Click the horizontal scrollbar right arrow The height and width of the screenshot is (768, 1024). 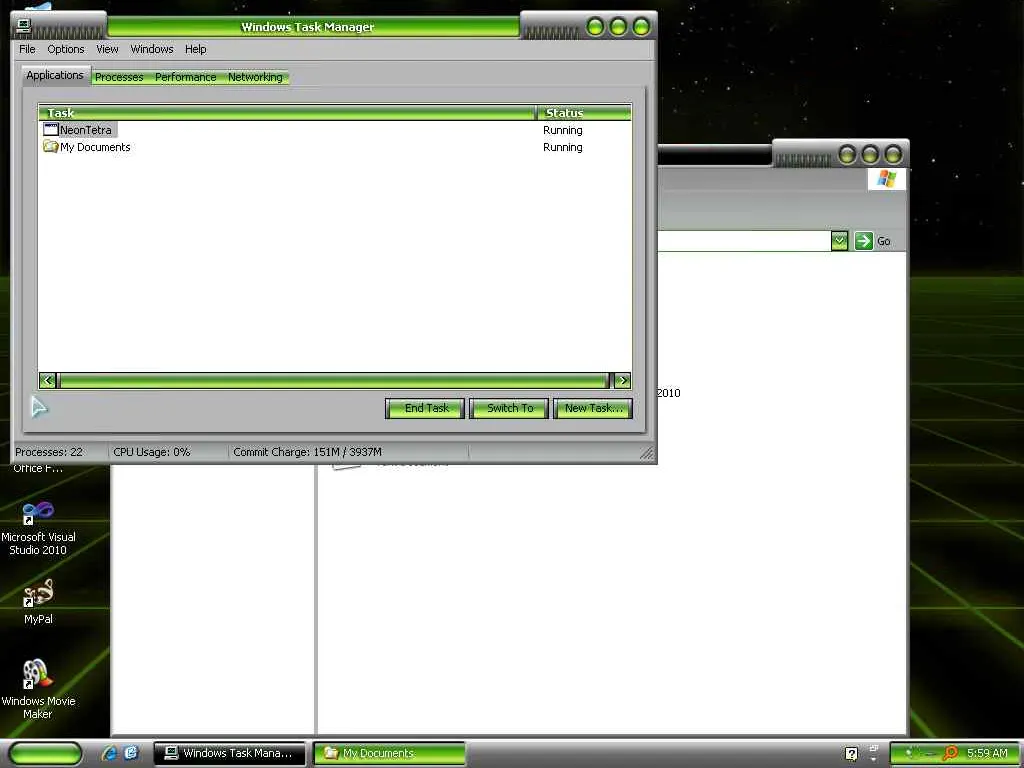point(622,380)
